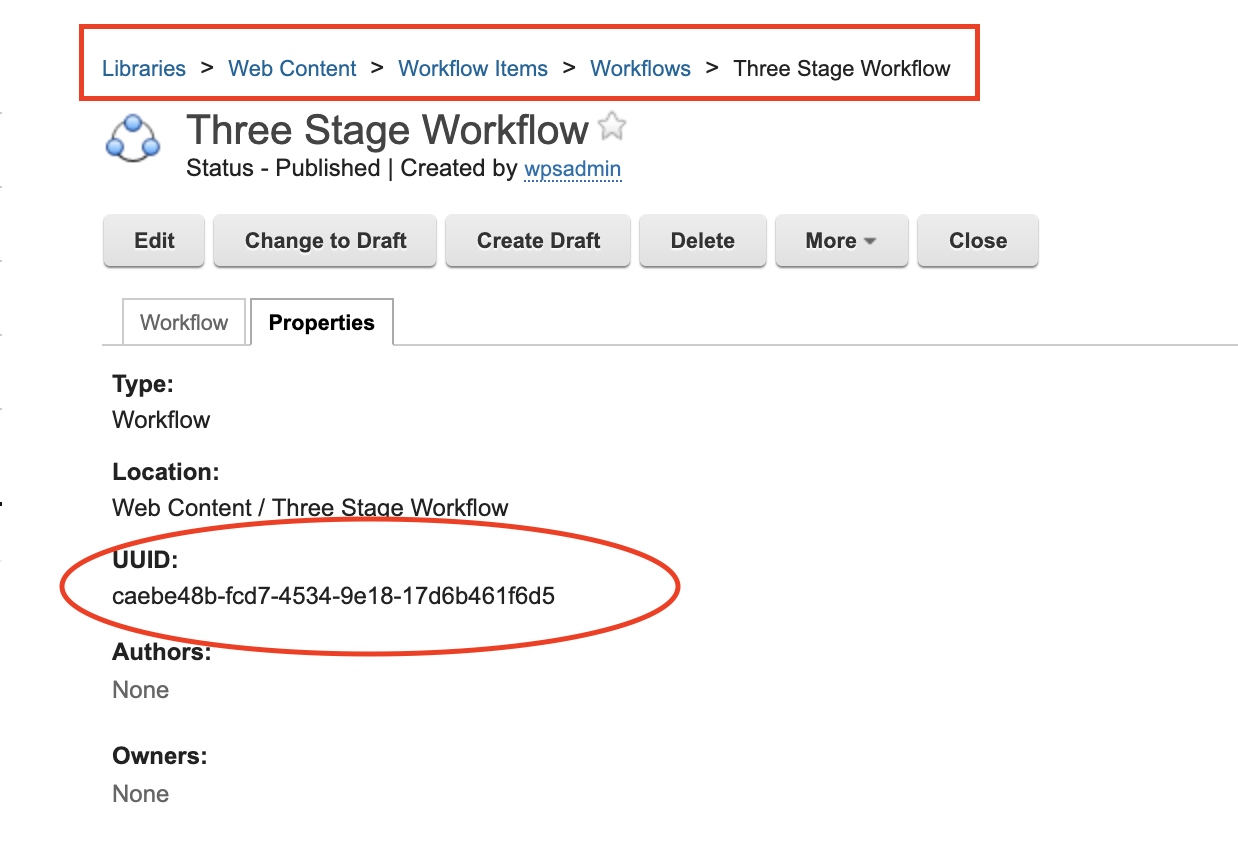The height and width of the screenshot is (852, 1238).
Task: Close the workflow item view
Action: 977,241
